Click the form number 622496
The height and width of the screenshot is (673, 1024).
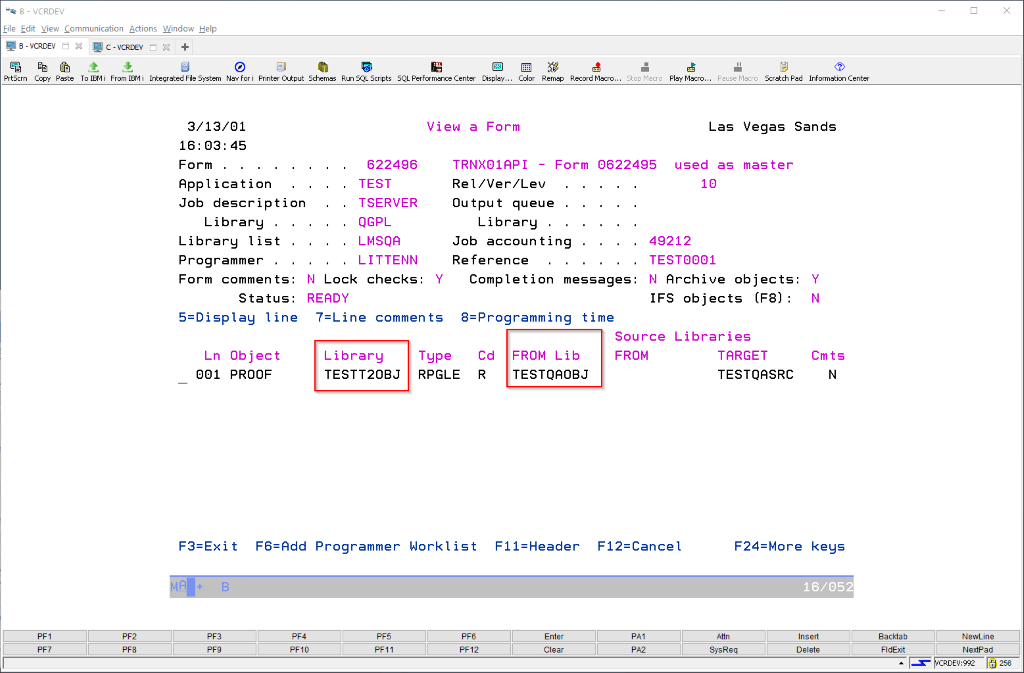(392, 164)
